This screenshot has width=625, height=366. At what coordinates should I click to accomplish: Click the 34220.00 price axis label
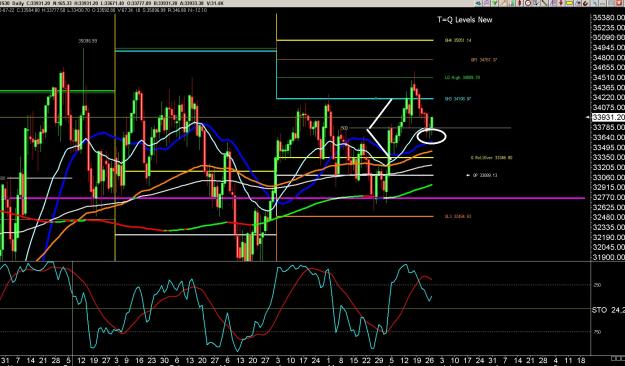click(x=609, y=97)
